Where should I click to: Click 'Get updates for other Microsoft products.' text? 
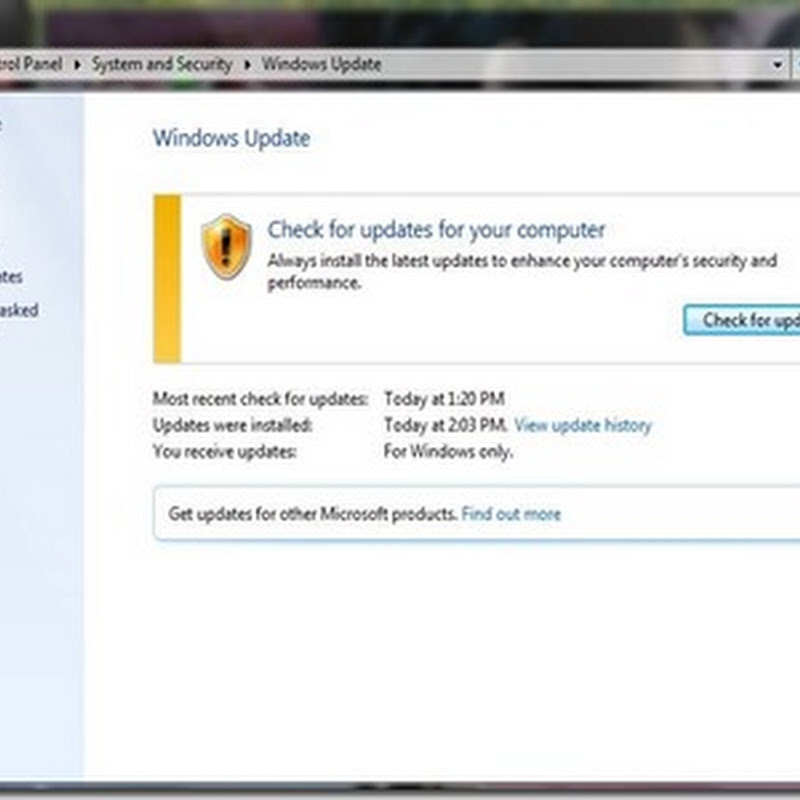click(x=312, y=514)
